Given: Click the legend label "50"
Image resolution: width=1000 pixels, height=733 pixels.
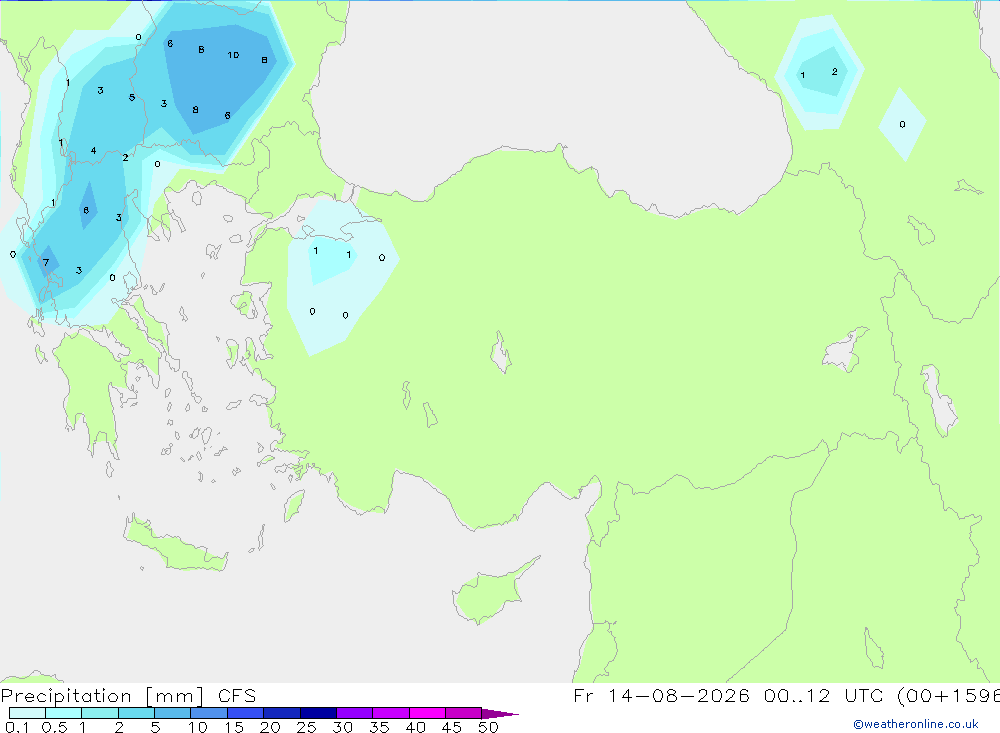Looking at the screenshot, I should coord(488,727).
